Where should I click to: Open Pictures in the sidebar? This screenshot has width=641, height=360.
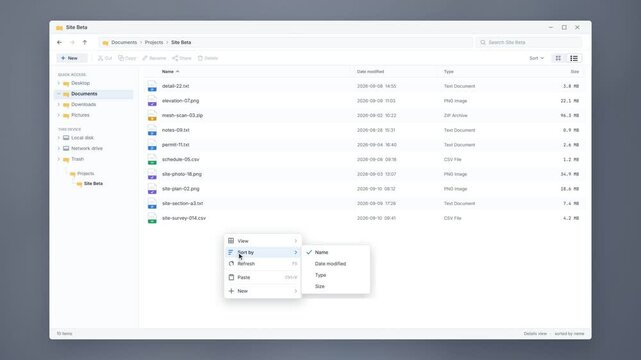point(80,115)
